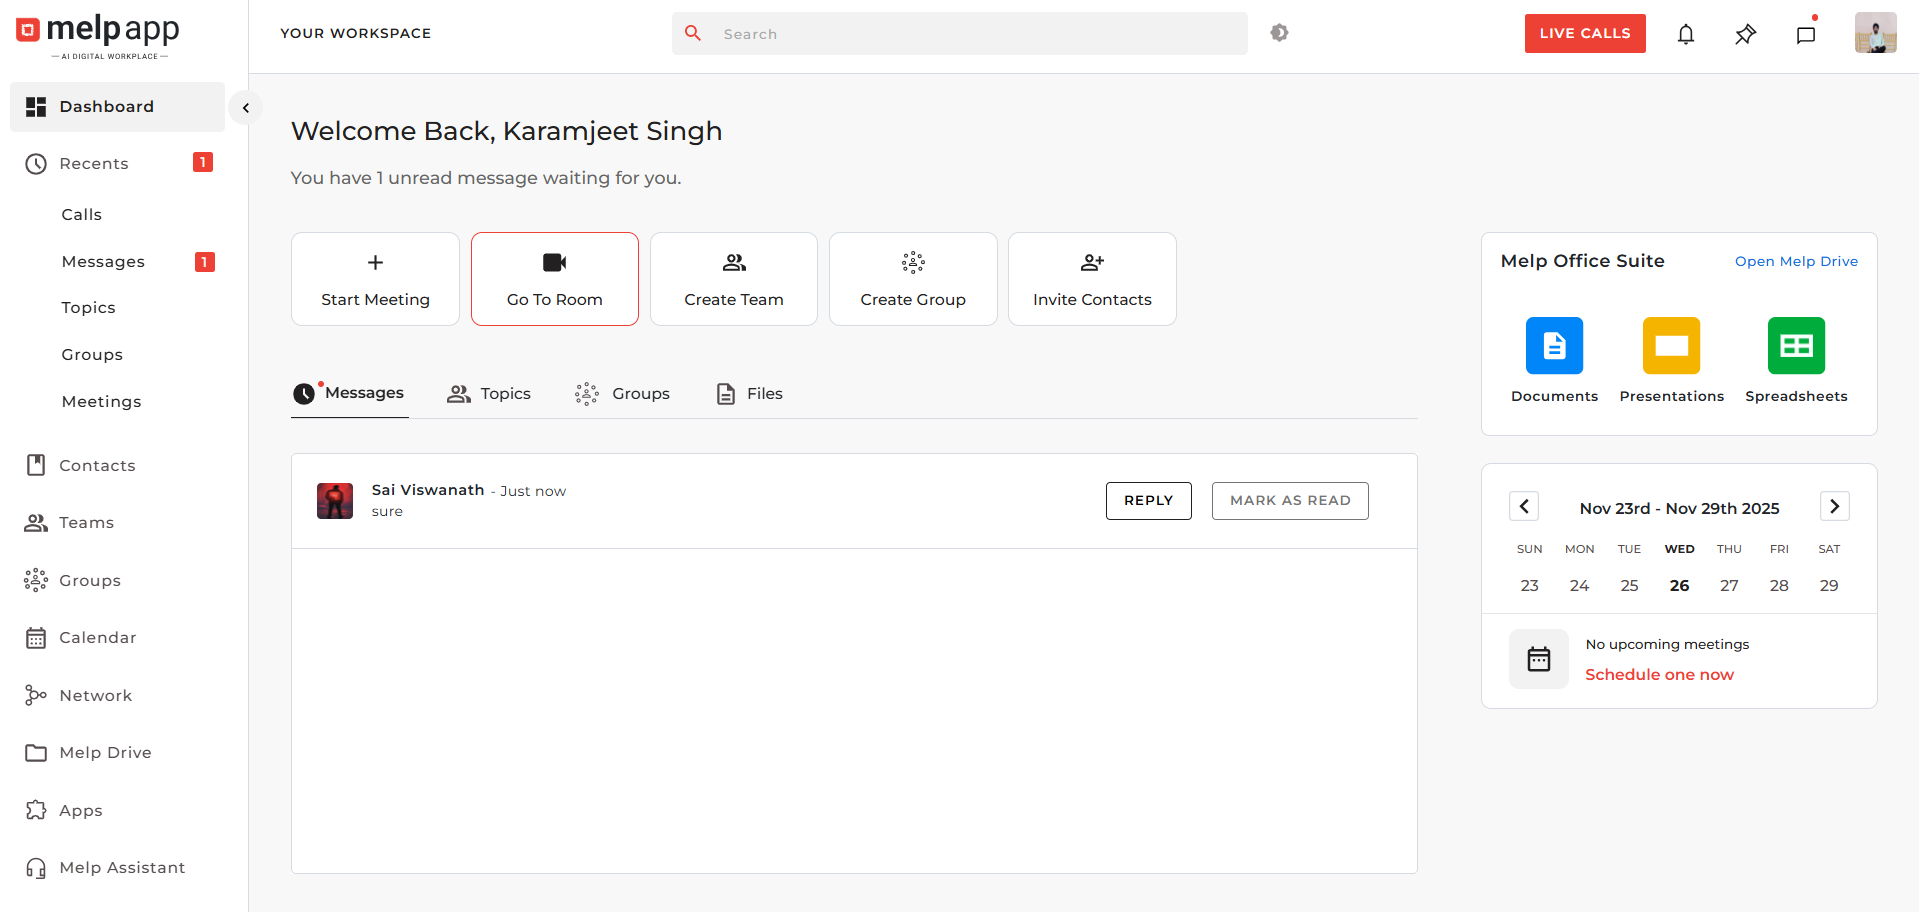Open Meetings in the sidebar
1919x912 pixels.
pos(101,402)
